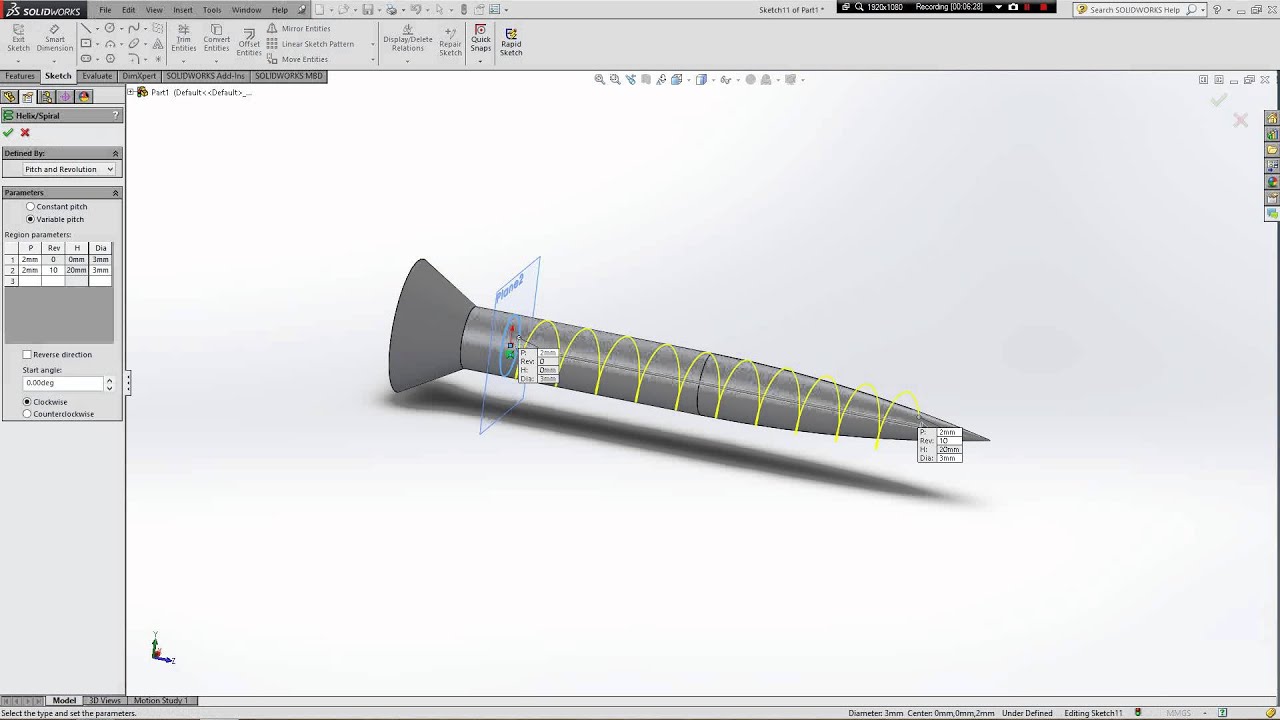Click the Repair Sketch tool
The width and height of the screenshot is (1280, 720).
point(450,42)
